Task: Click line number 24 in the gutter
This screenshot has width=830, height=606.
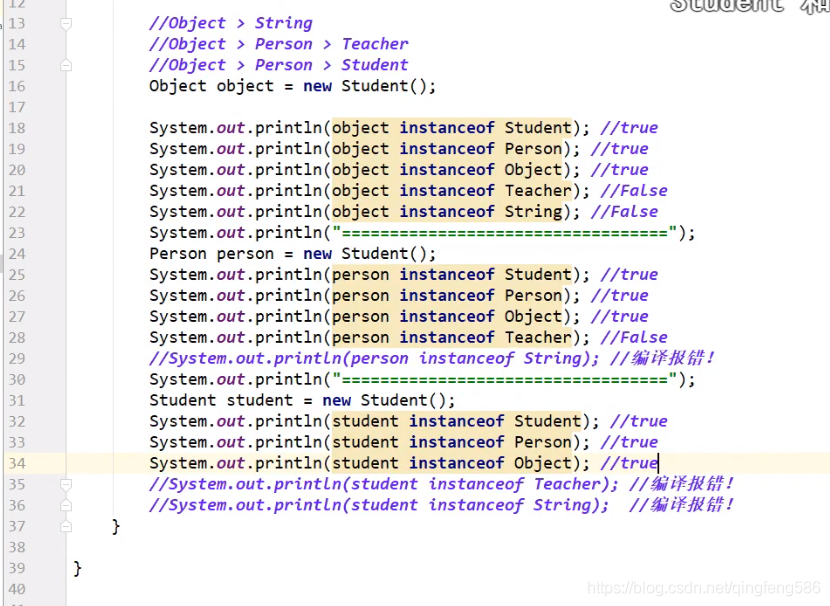Action: pyautogui.click(x=17, y=254)
